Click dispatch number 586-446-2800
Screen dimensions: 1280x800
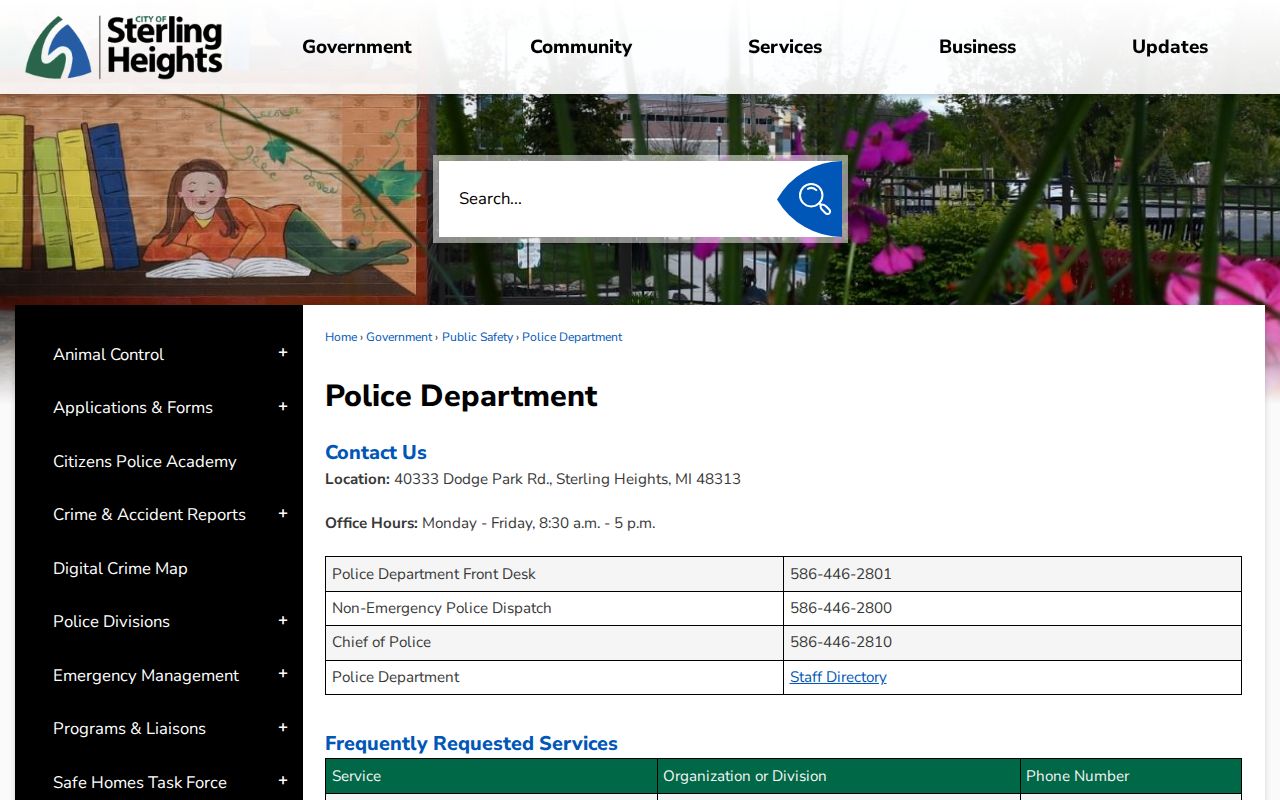click(841, 608)
